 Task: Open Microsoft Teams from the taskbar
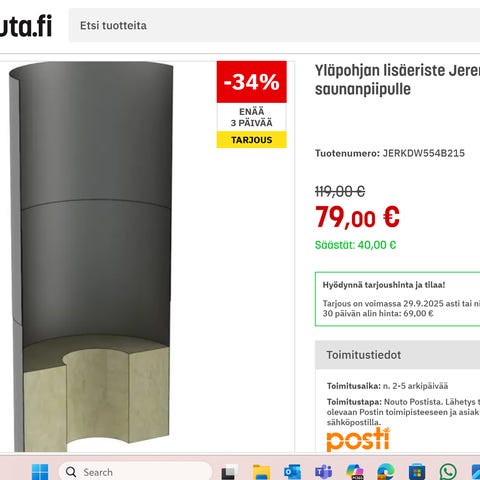click(323, 472)
